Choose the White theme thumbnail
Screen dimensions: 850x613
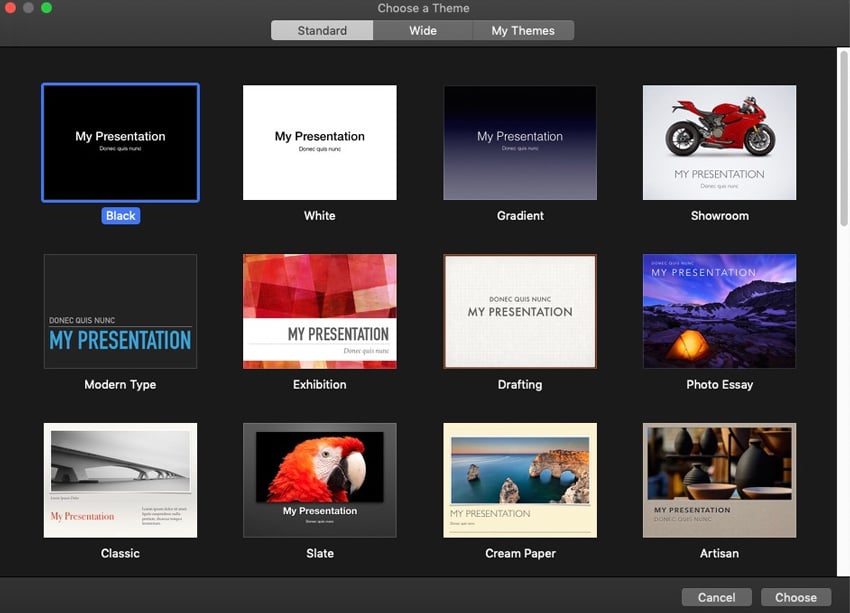coord(320,142)
